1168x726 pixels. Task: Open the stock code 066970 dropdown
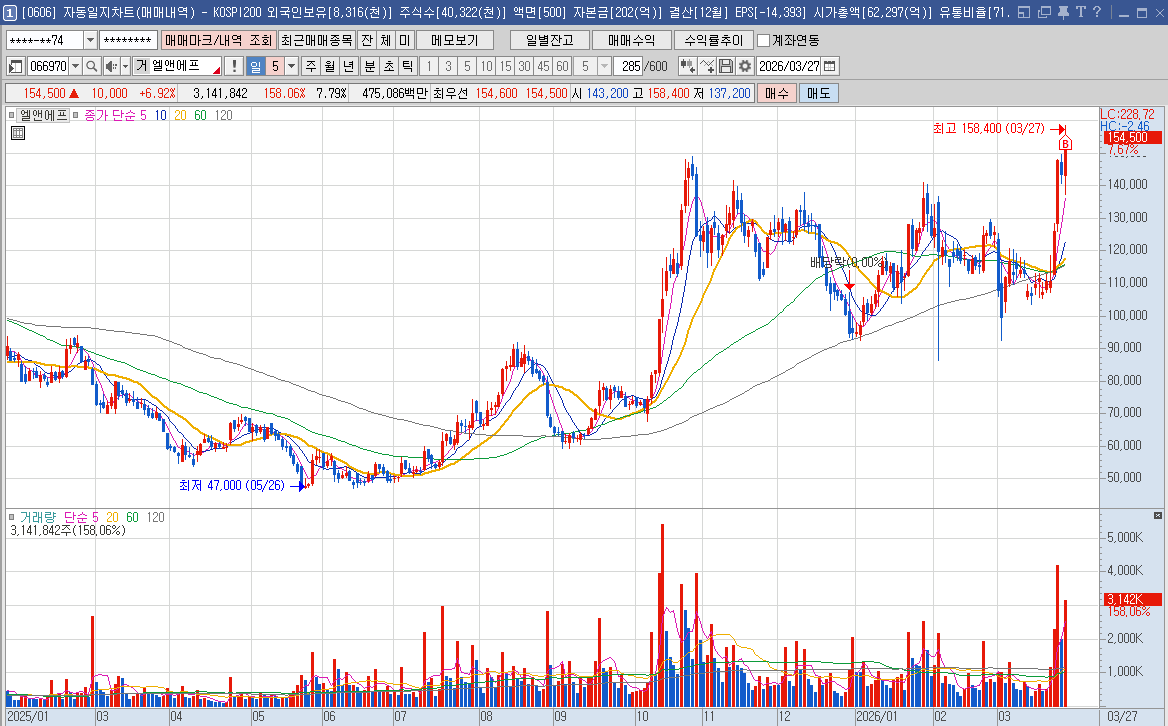(x=75, y=66)
